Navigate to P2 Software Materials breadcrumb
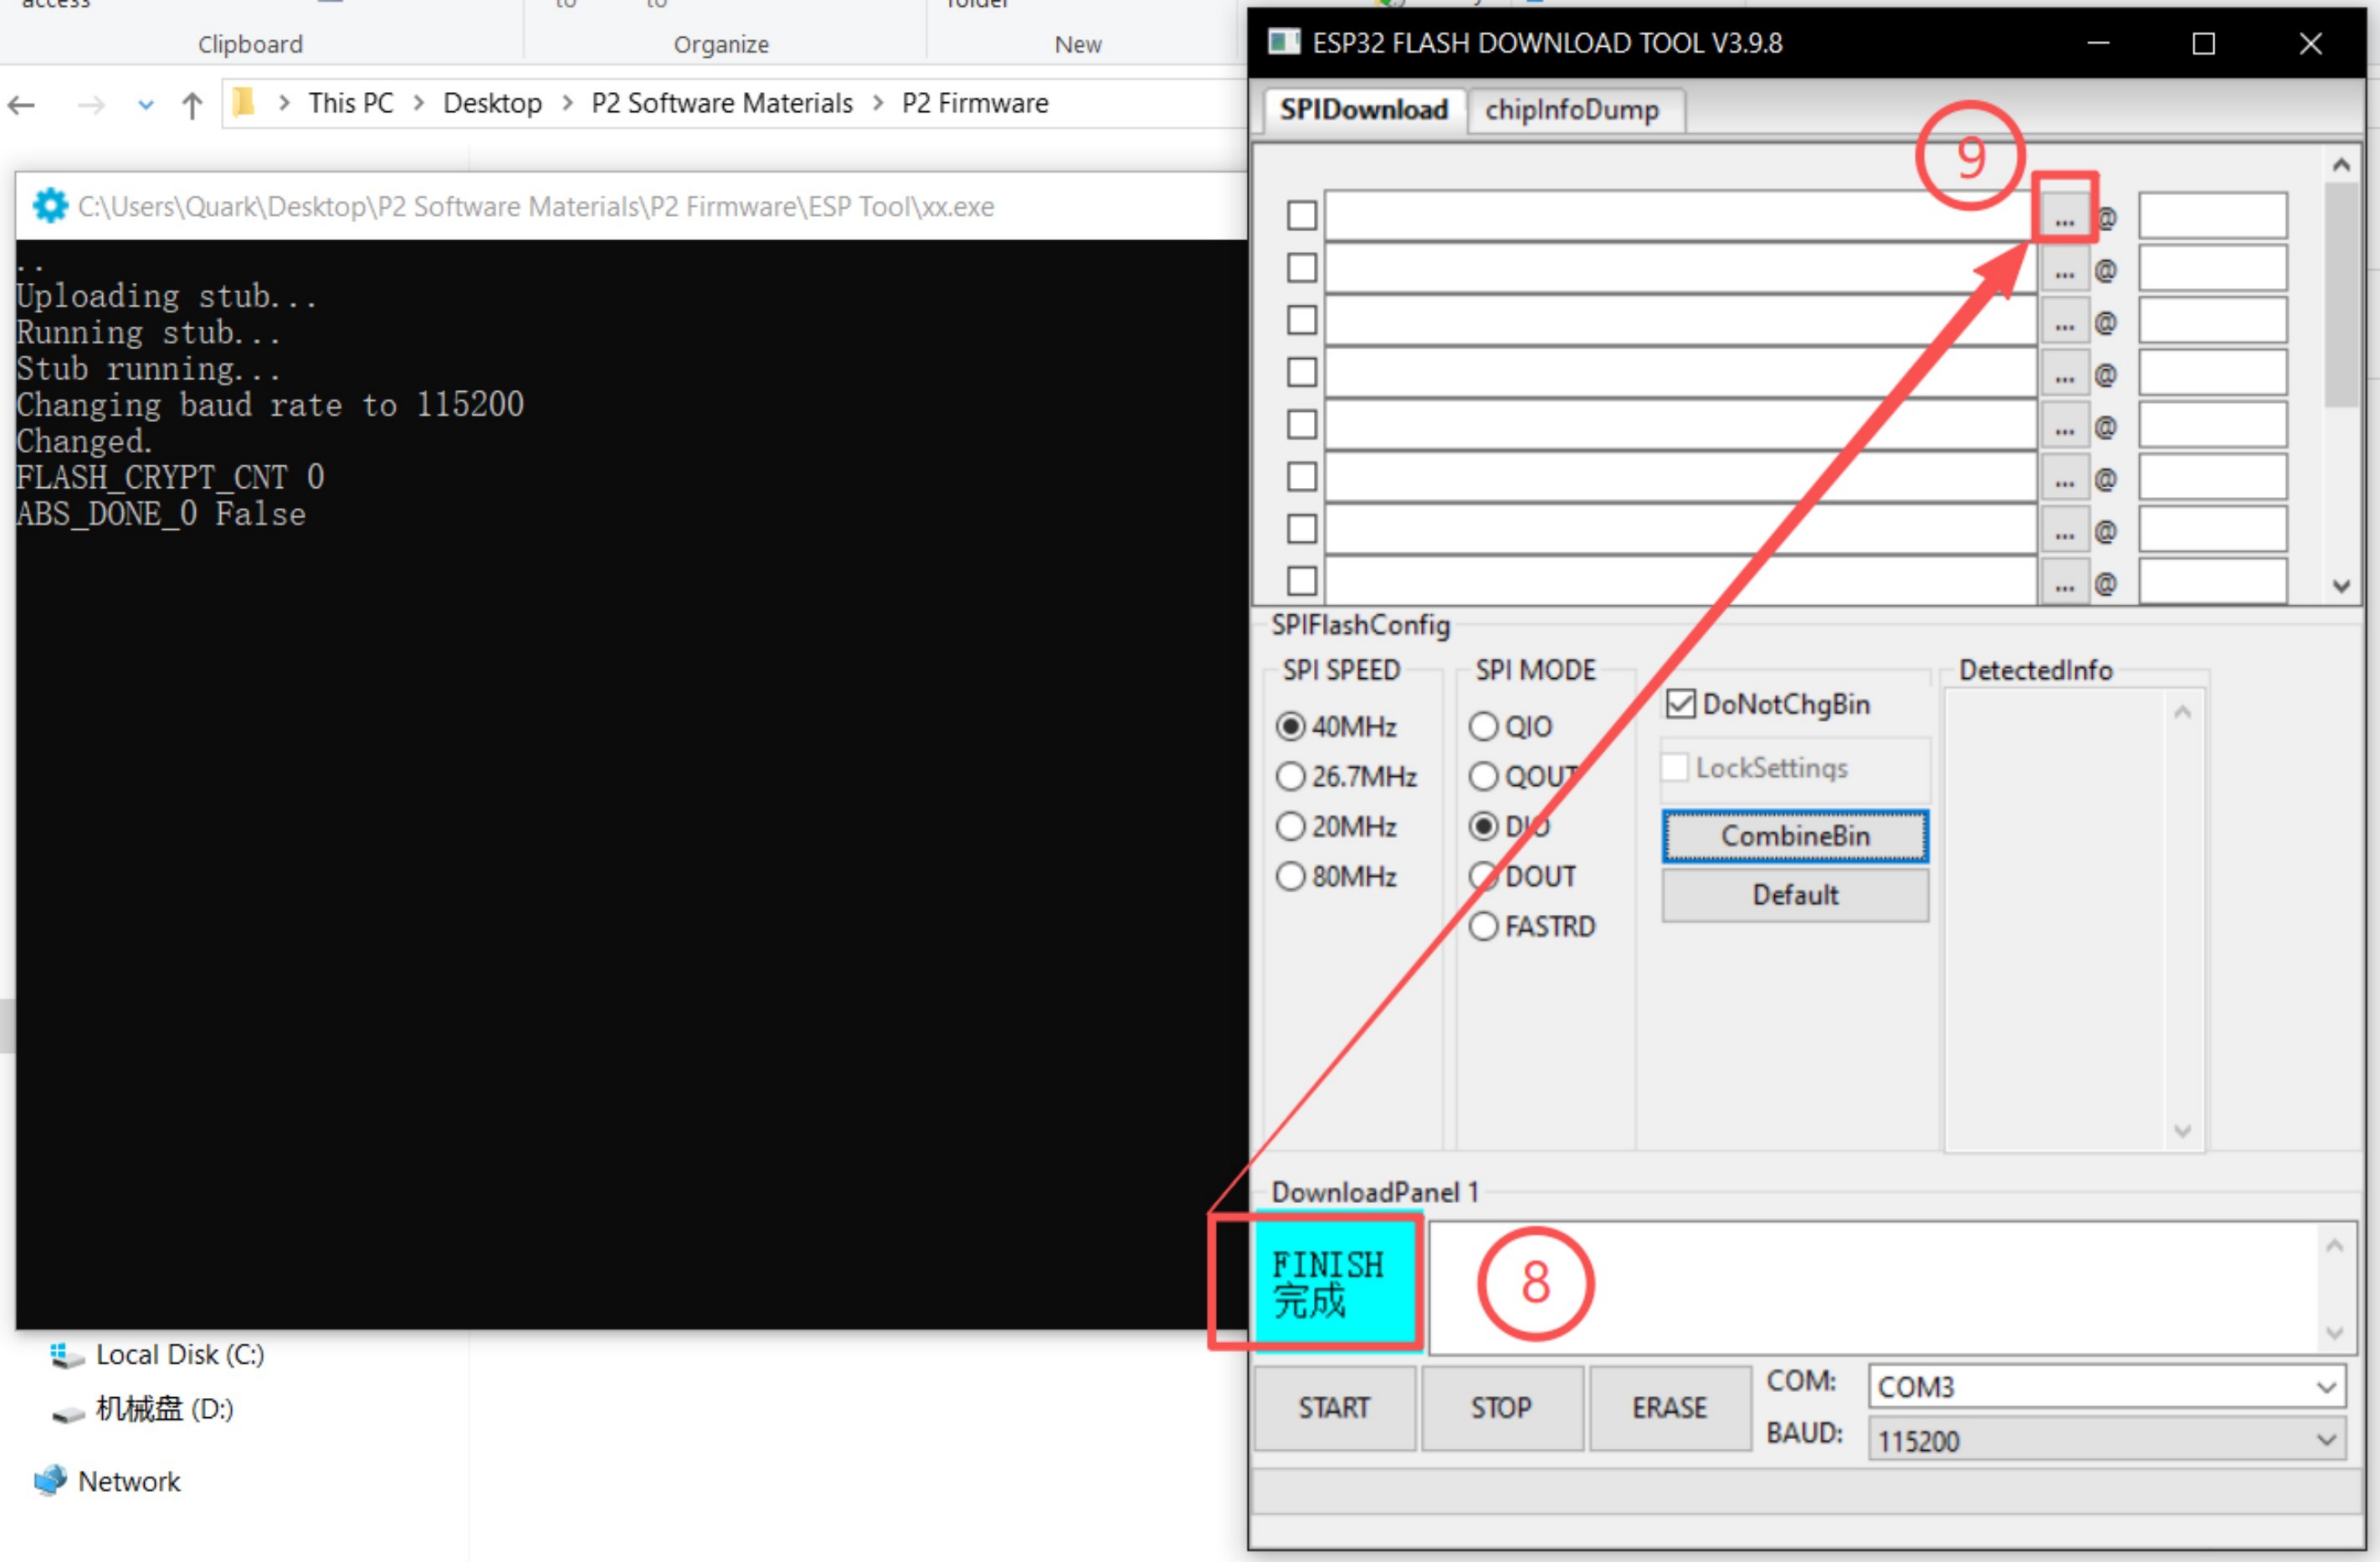The height and width of the screenshot is (1562, 2380). (722, 103)
